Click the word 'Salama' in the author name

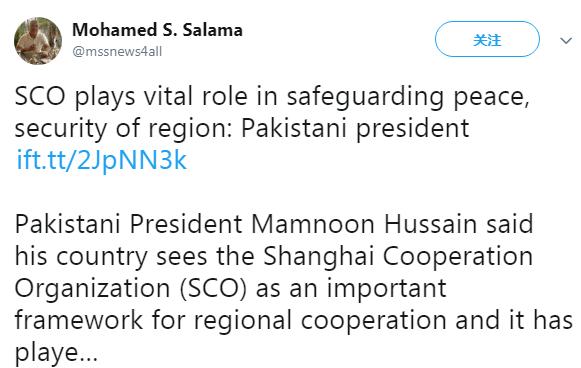pos(213,30)
